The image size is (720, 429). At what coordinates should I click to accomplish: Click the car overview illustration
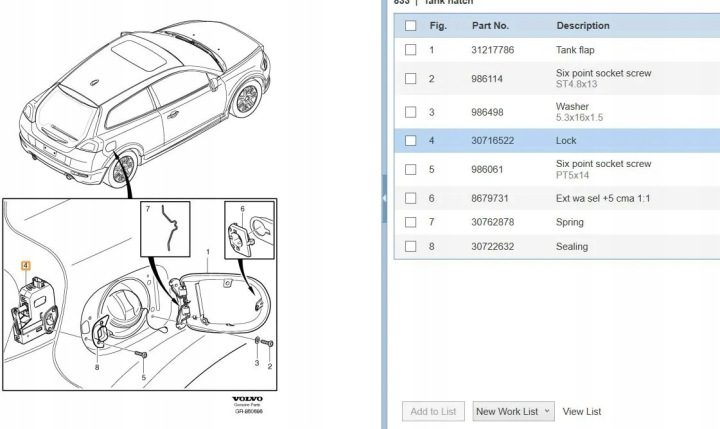pyautogui.click(x=145, y=105)
